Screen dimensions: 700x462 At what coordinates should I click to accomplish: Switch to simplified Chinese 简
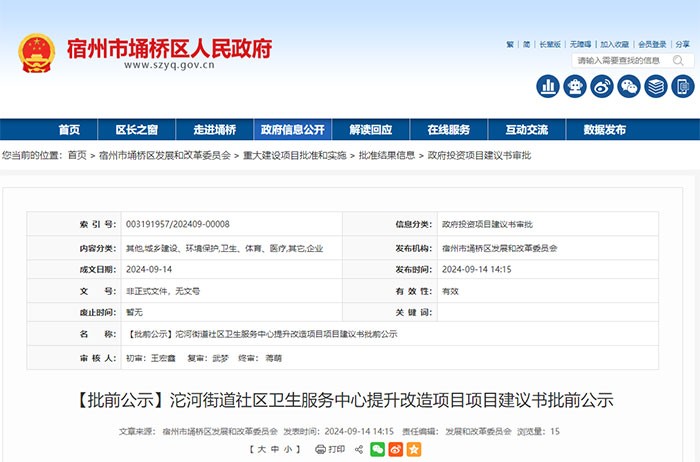pos(526,44)
